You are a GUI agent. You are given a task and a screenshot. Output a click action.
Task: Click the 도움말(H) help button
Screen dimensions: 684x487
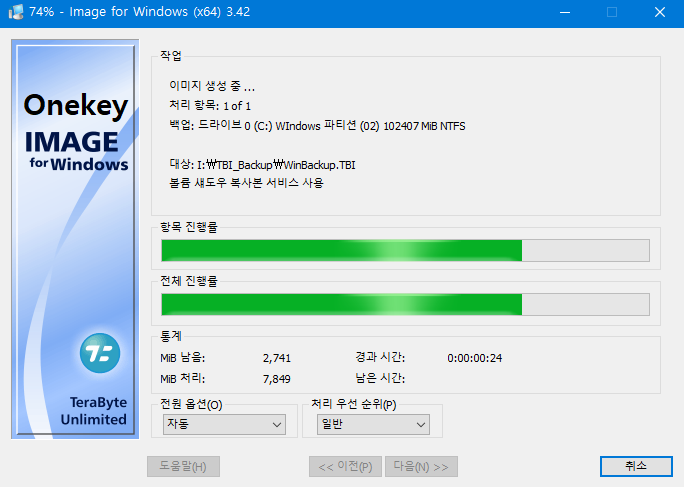pos(183,466)
